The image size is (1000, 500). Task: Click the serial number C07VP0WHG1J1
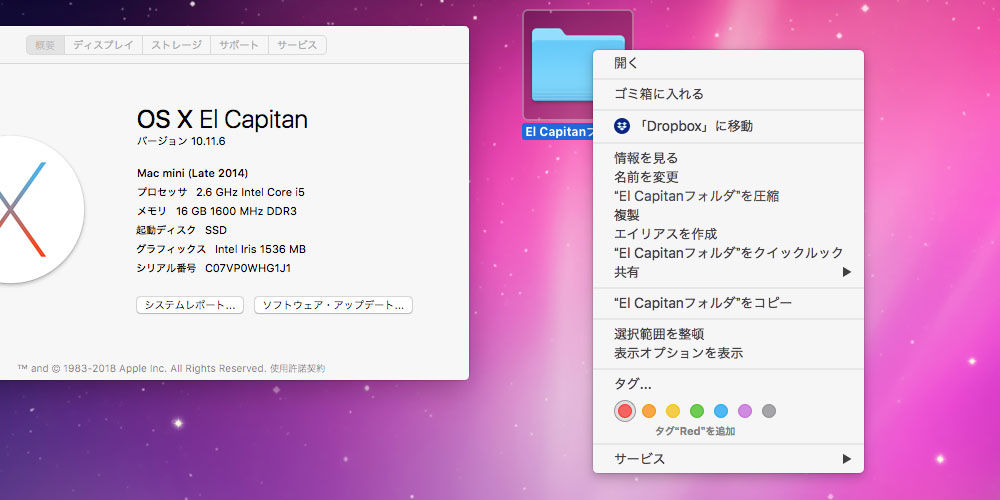point(248,268)
